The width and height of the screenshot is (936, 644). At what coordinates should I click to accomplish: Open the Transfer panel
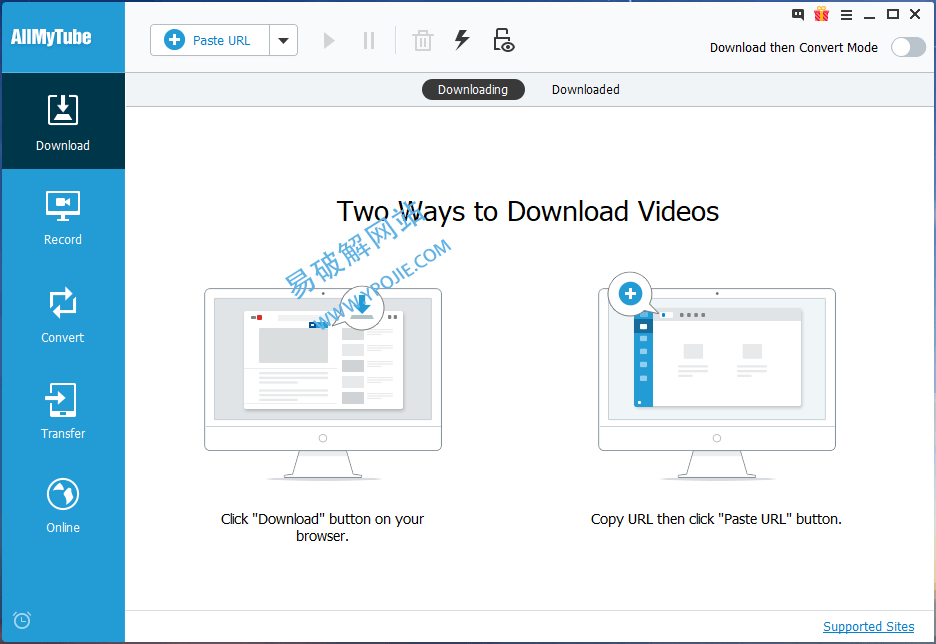pos(62,410)
